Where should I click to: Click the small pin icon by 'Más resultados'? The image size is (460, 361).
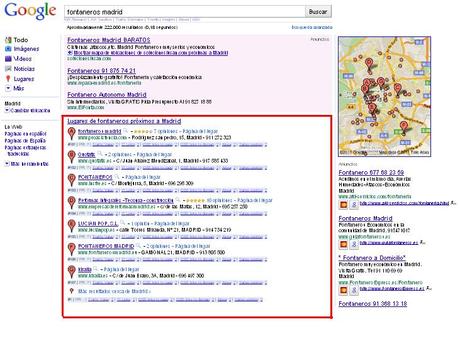coord(71,291)
